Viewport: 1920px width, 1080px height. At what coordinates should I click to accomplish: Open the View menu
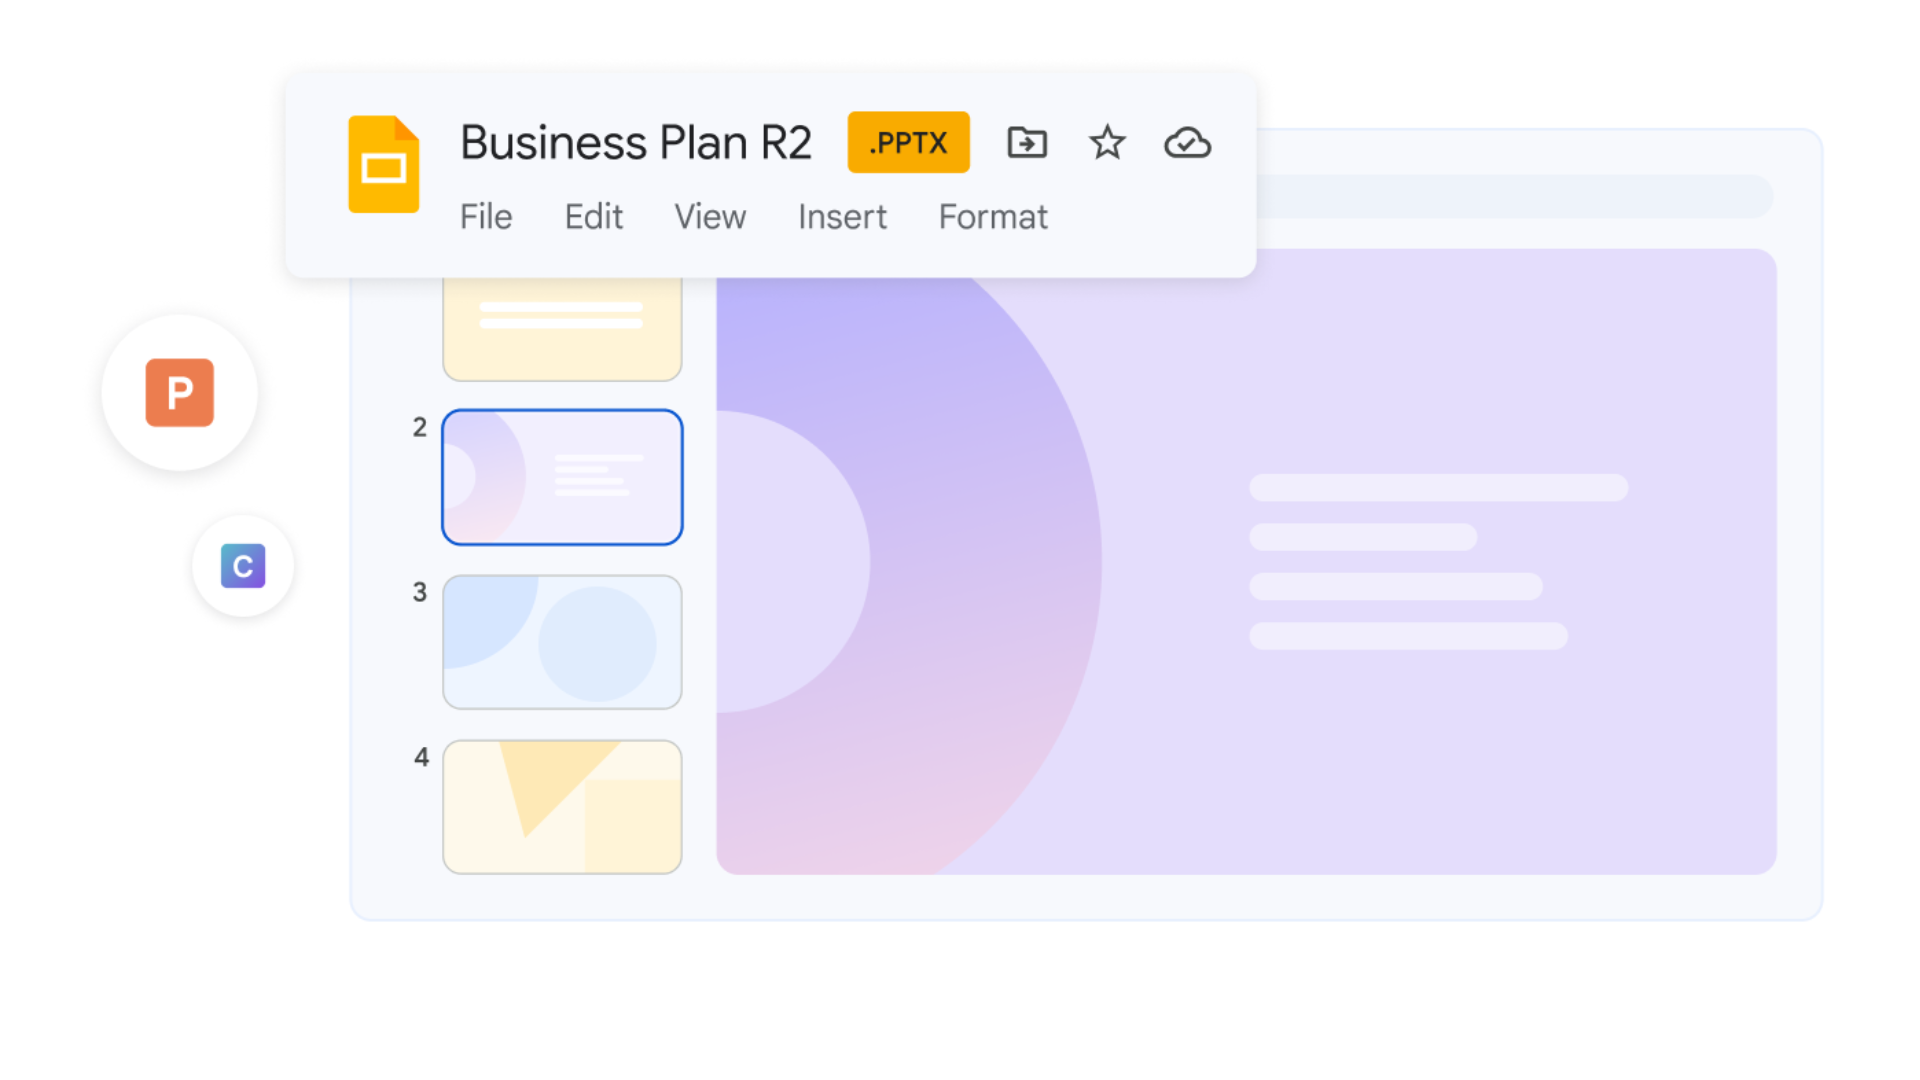coord(710,216)
